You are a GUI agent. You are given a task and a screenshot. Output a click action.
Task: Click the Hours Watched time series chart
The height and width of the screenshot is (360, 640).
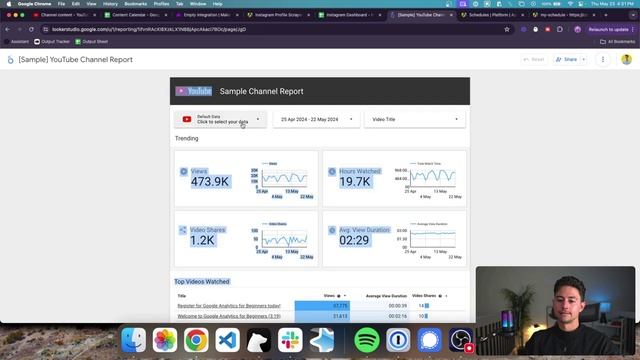point(429,179)
